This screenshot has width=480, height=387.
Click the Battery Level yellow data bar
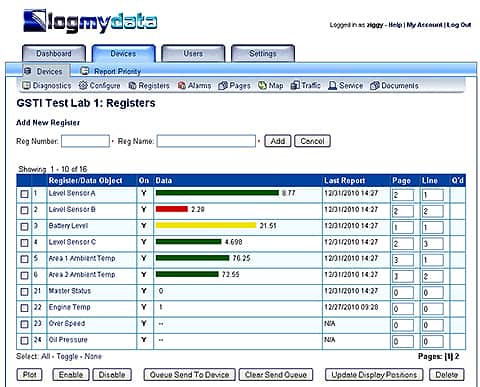206,225
